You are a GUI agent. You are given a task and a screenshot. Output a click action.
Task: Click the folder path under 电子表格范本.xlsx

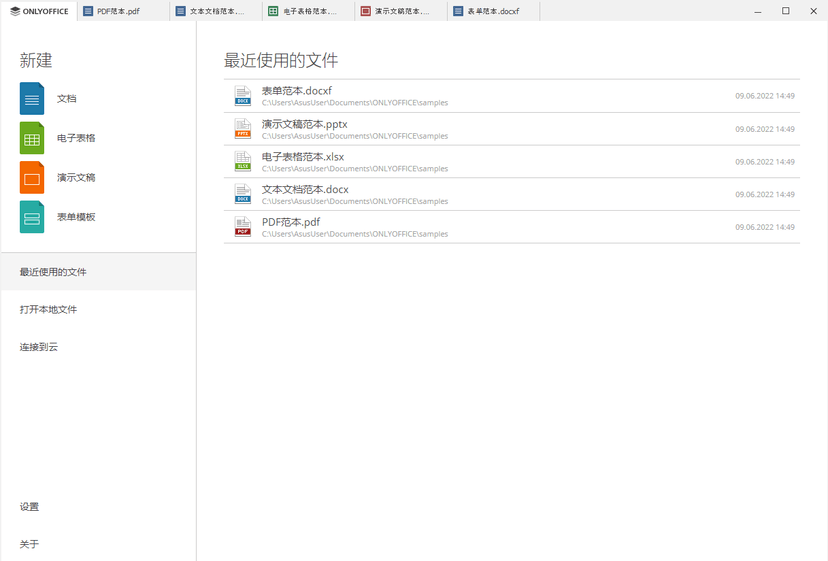pyautogui.click(x=355, y=169)
